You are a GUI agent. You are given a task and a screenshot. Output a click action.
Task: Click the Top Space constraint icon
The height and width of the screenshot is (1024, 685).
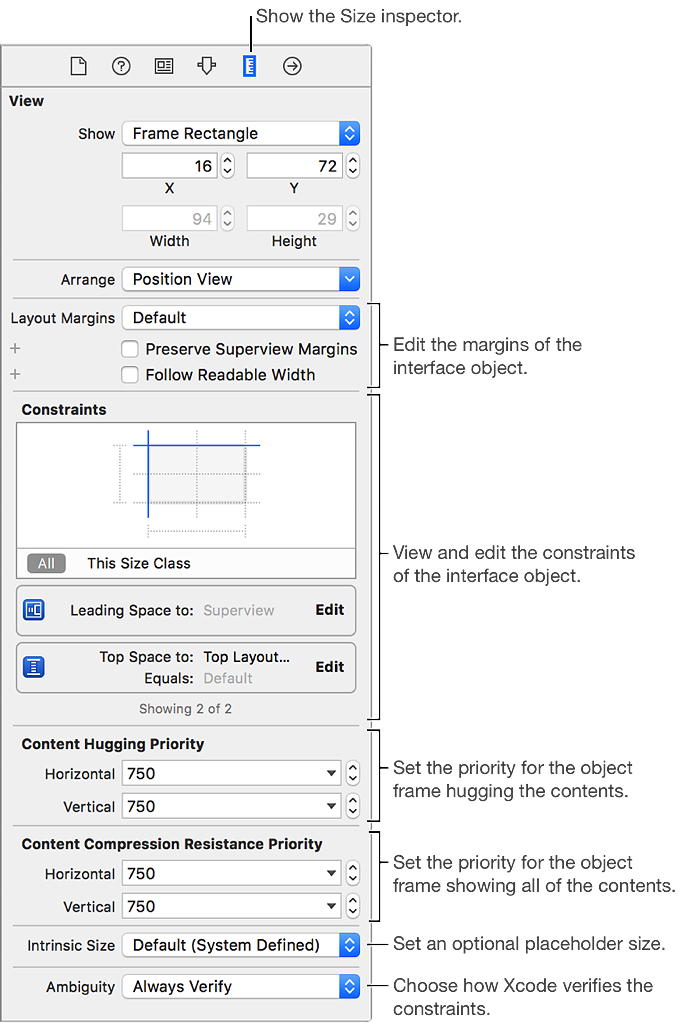pos(34,667)
